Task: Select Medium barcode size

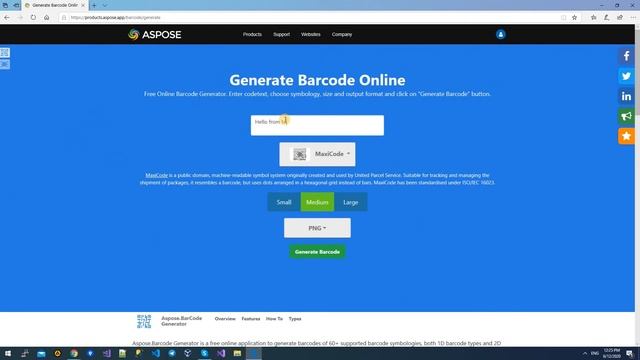Action: (x=317, y=202)
